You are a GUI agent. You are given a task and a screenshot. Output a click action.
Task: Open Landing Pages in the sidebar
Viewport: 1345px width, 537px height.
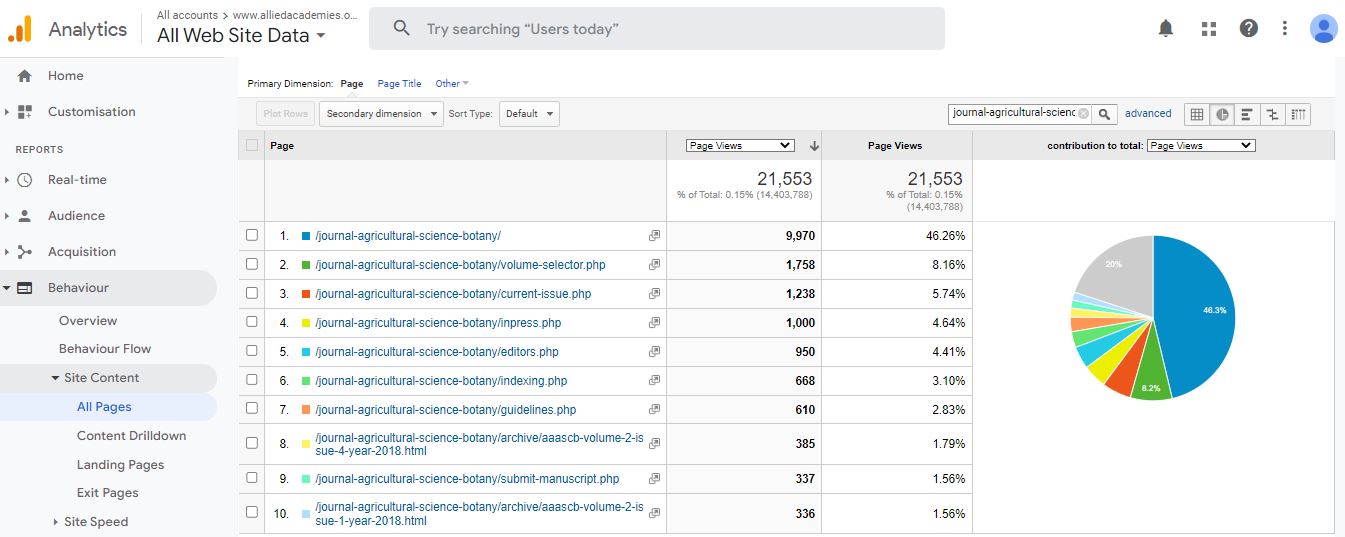click(120, 465)
